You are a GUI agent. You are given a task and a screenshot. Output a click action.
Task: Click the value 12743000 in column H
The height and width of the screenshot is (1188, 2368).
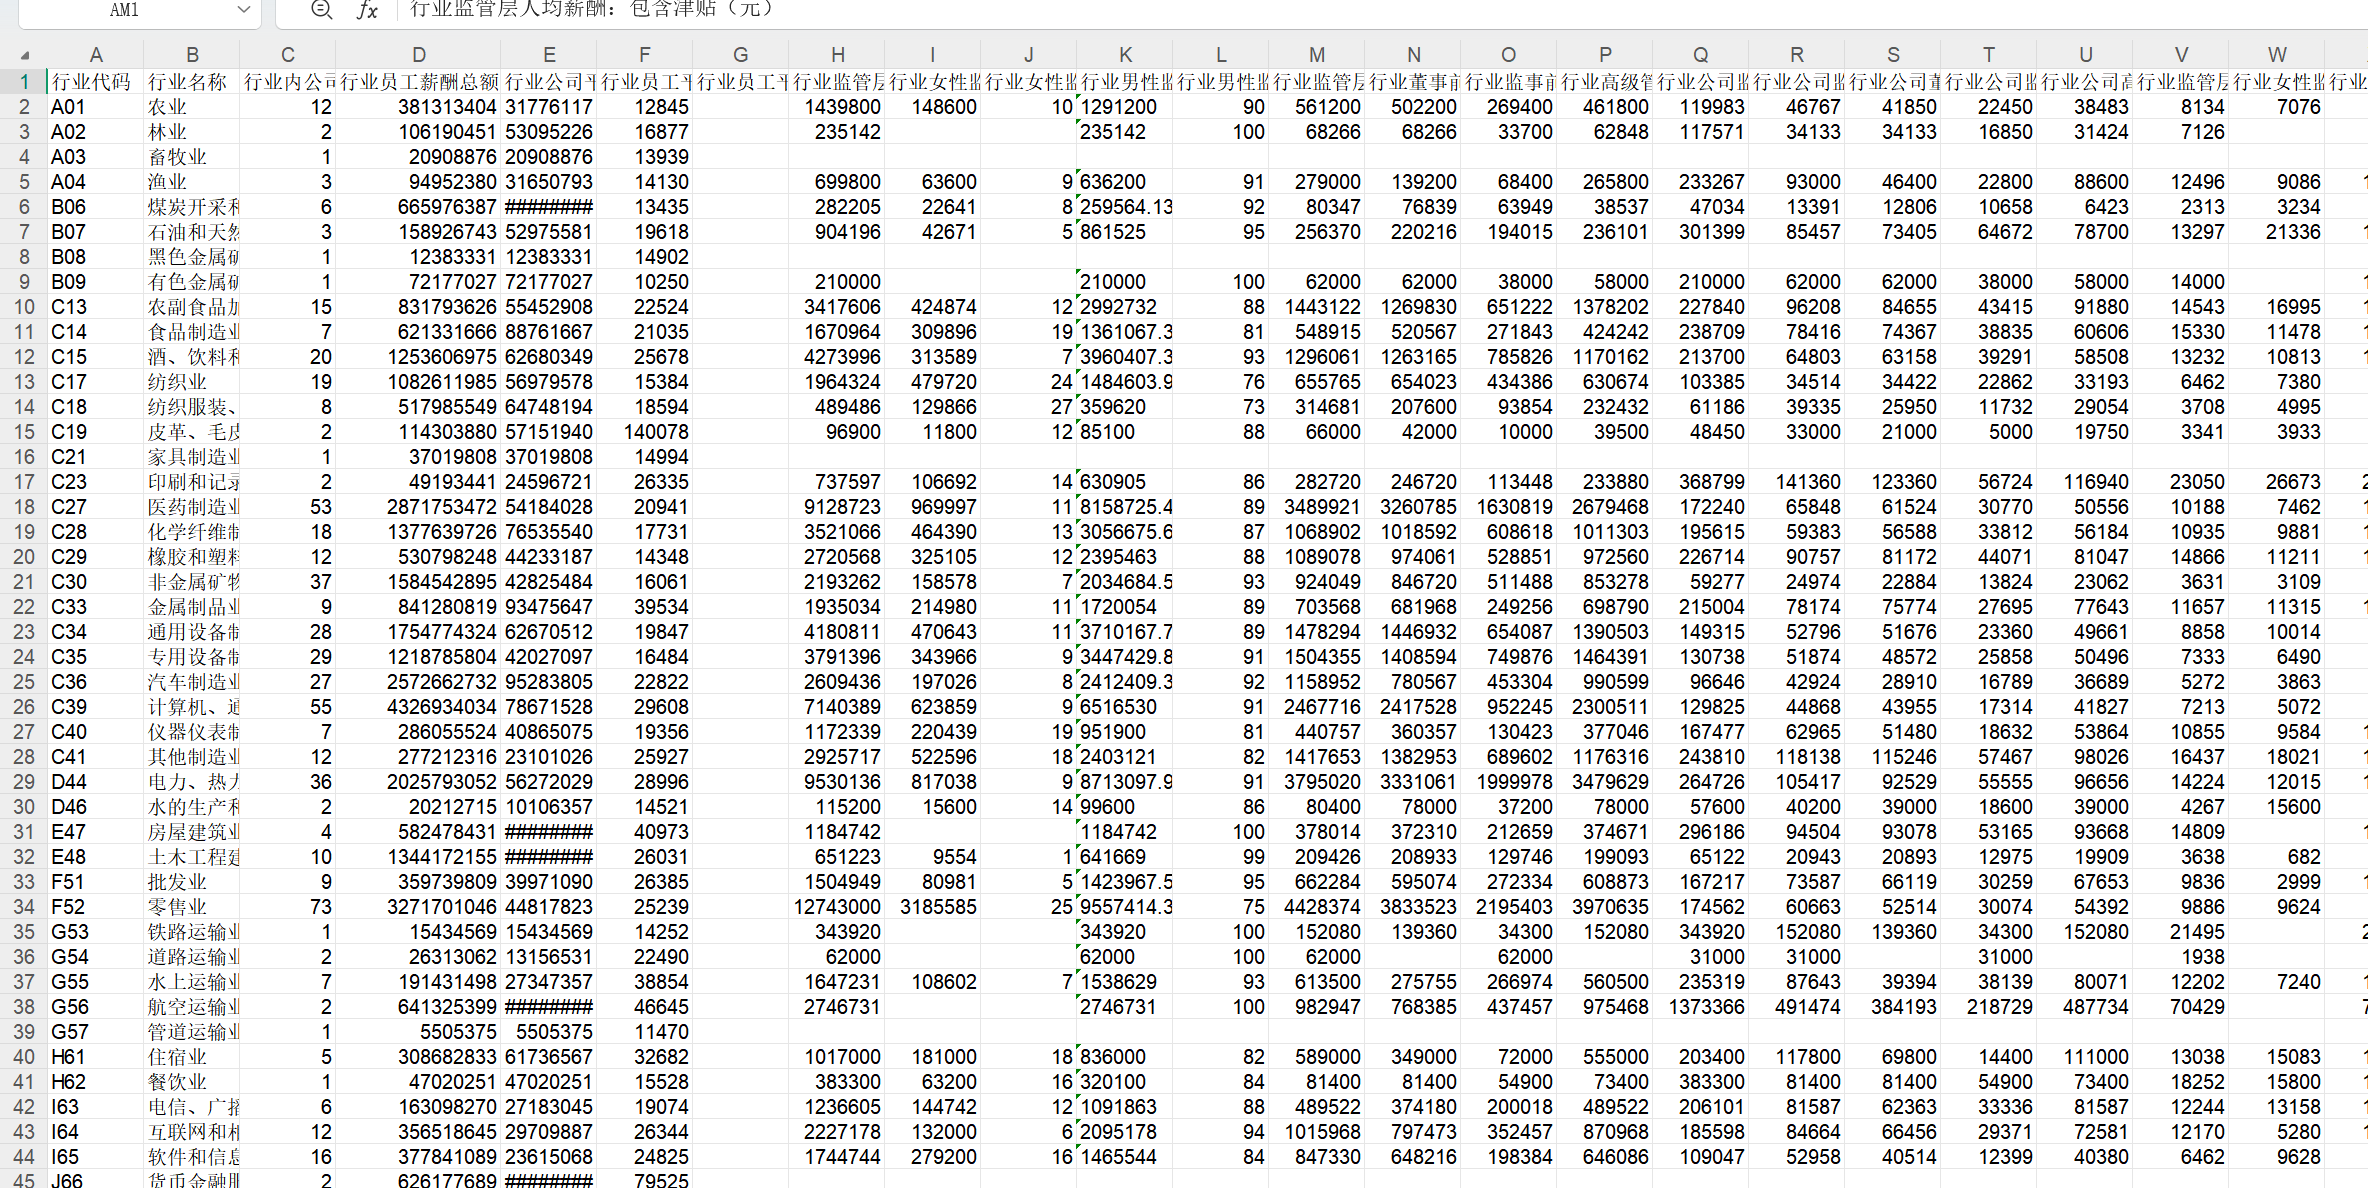coord(837,907)
